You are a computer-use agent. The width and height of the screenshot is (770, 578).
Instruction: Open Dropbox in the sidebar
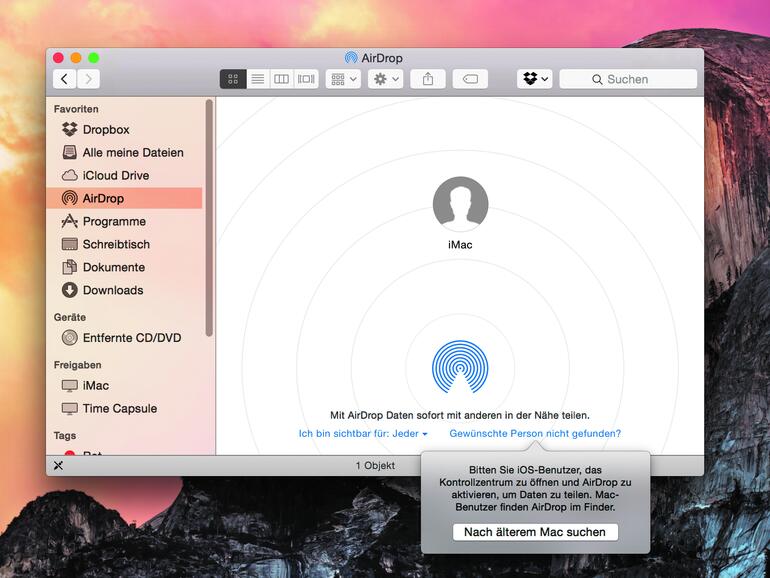click(x=125, y=130)
